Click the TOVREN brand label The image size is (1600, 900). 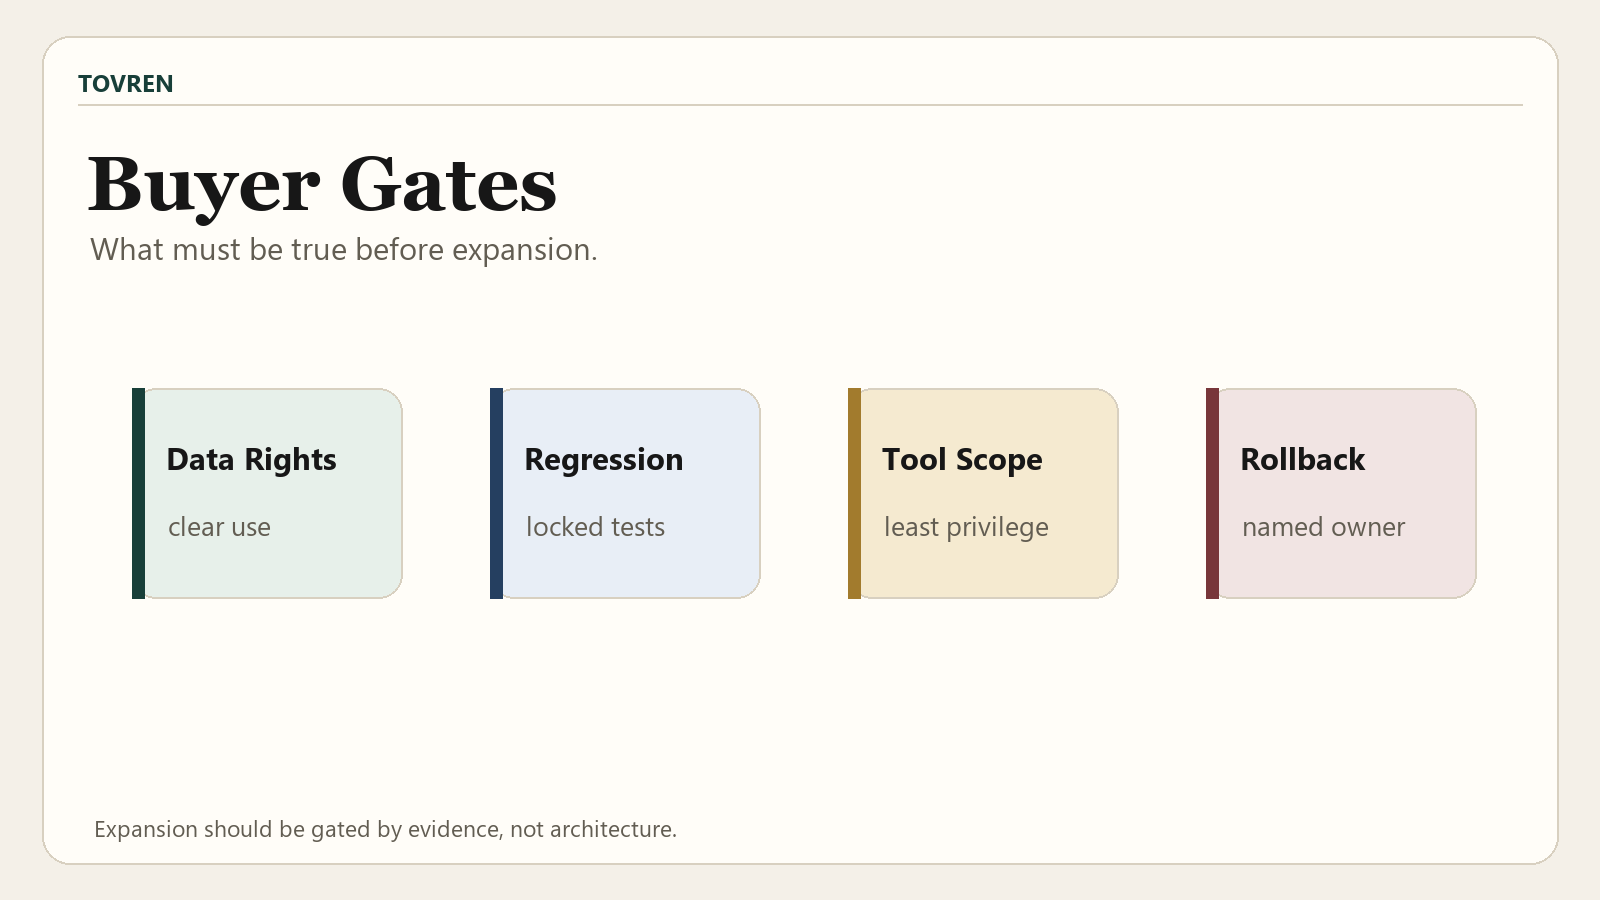pyautogui.click(x=126, y=84)
